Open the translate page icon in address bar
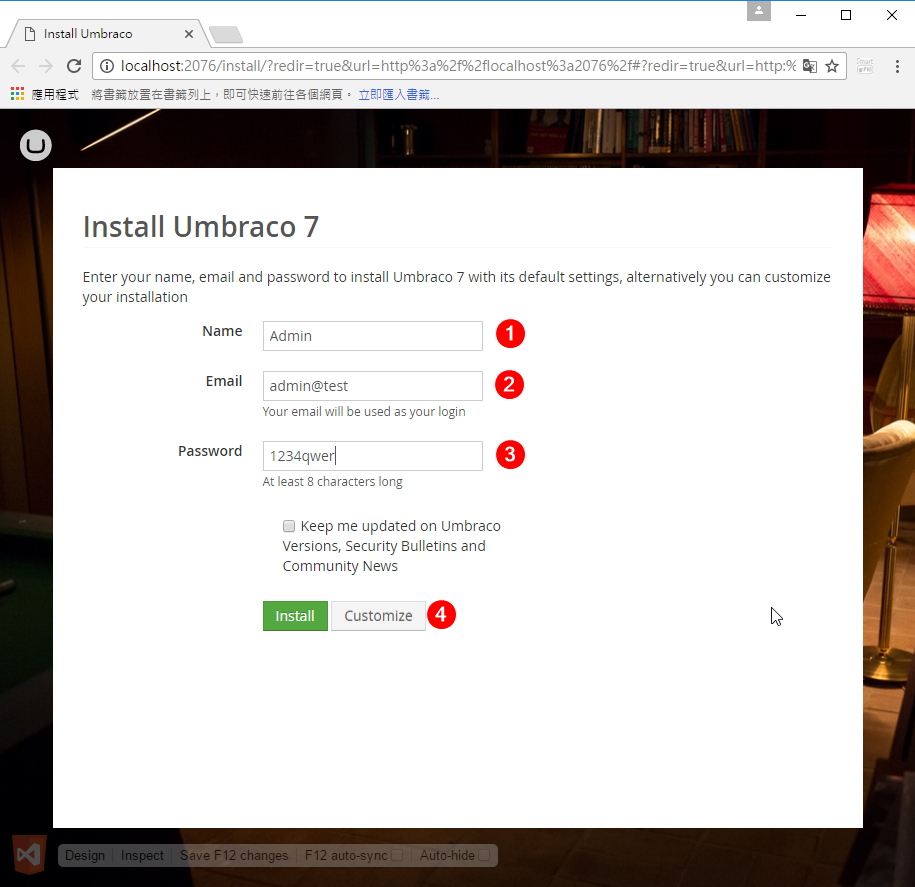Viewport: 915px width, 887px height. (x=809, y=66)
